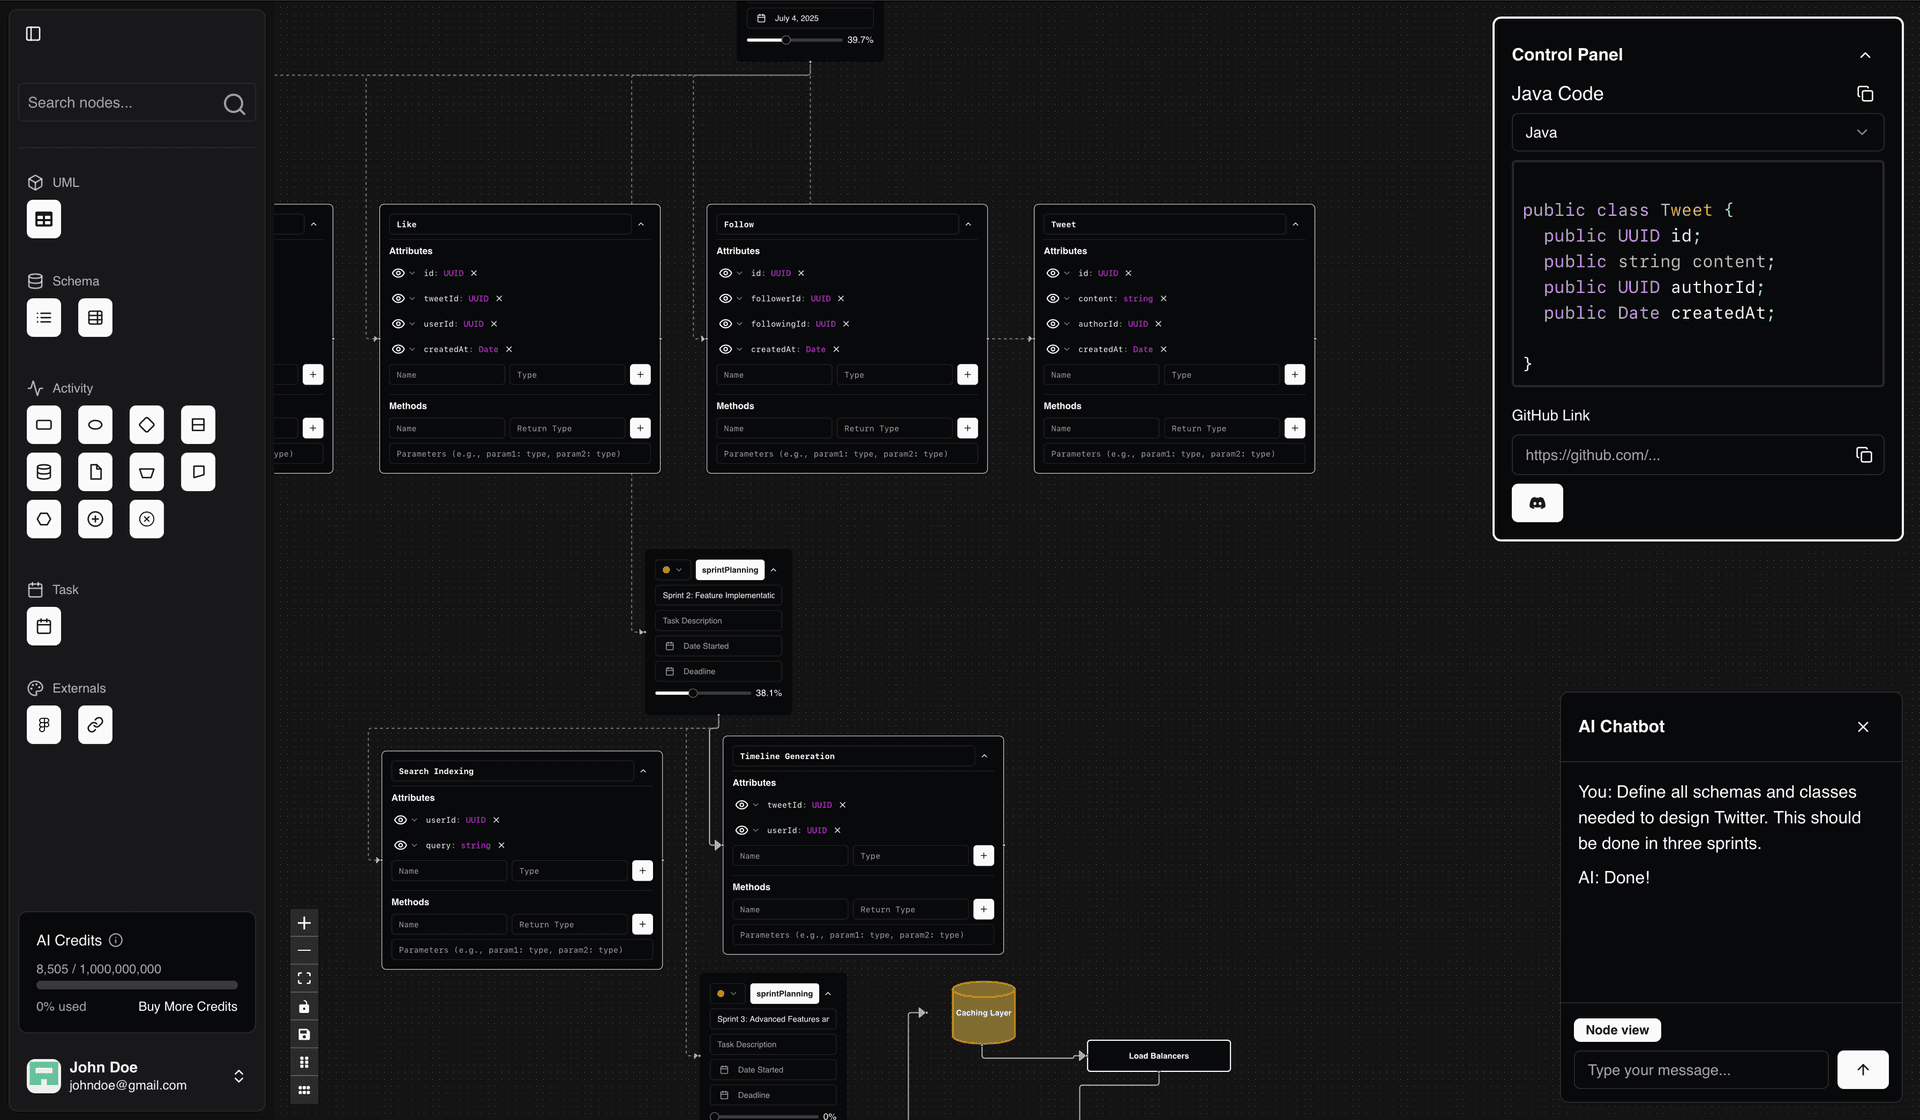Screen dimensions: 1920x1120
Task: Click the Task calendar node tool
Action: 44,626
